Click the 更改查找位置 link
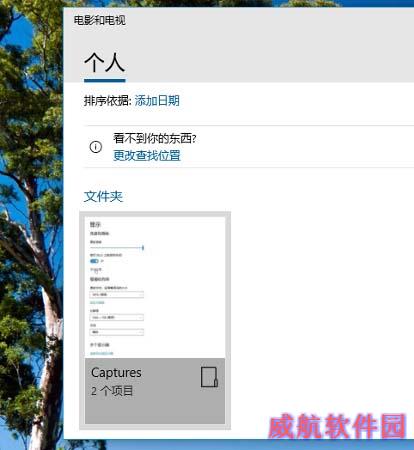This screenshot has width=414, height=450. pyautogui.click(x=147, y=155)
